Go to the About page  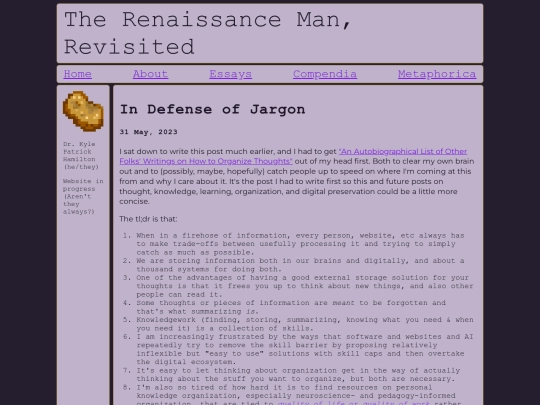coord(150,74)
